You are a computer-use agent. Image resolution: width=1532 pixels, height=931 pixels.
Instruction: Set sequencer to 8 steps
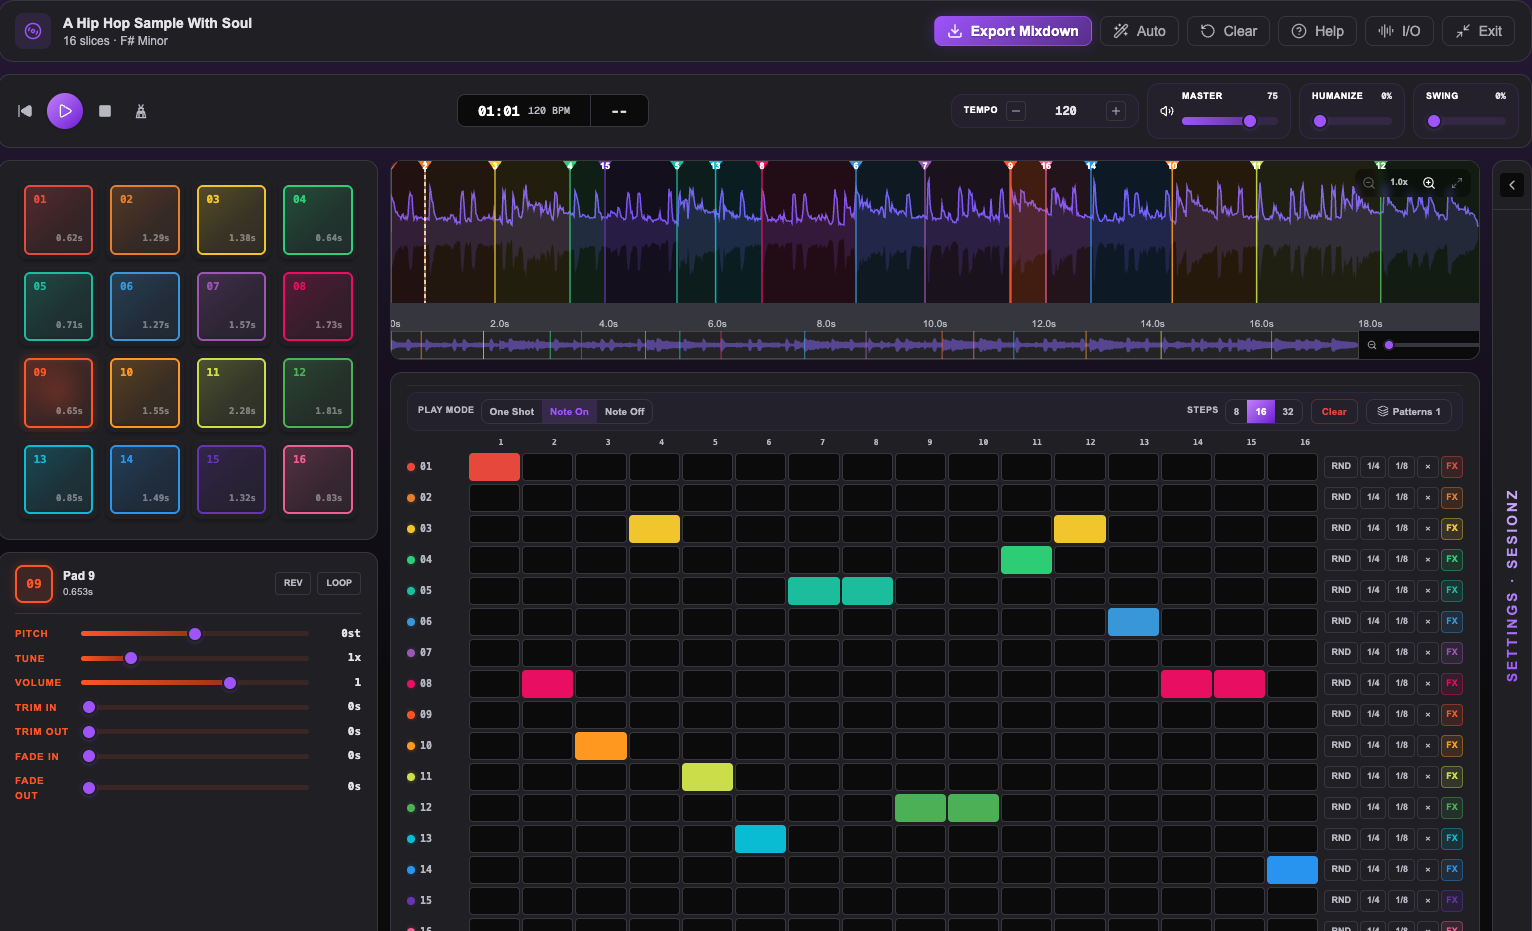click(x=1236, y=411)
